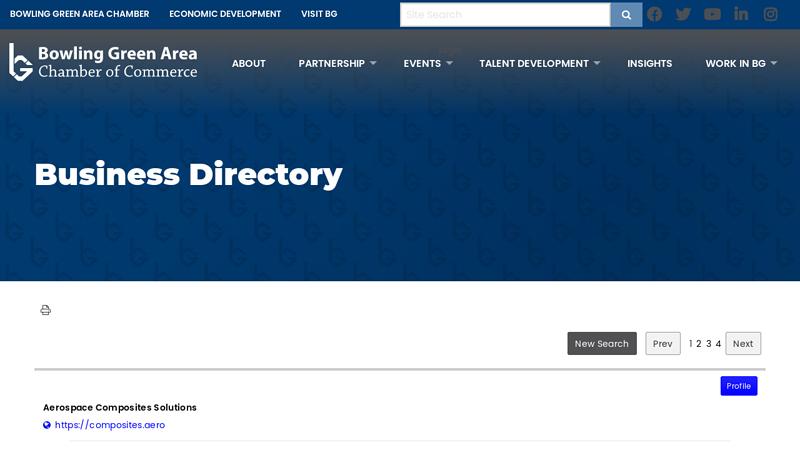
Task: Expand the Work in BG dropdown
Action: click(741, 63)
